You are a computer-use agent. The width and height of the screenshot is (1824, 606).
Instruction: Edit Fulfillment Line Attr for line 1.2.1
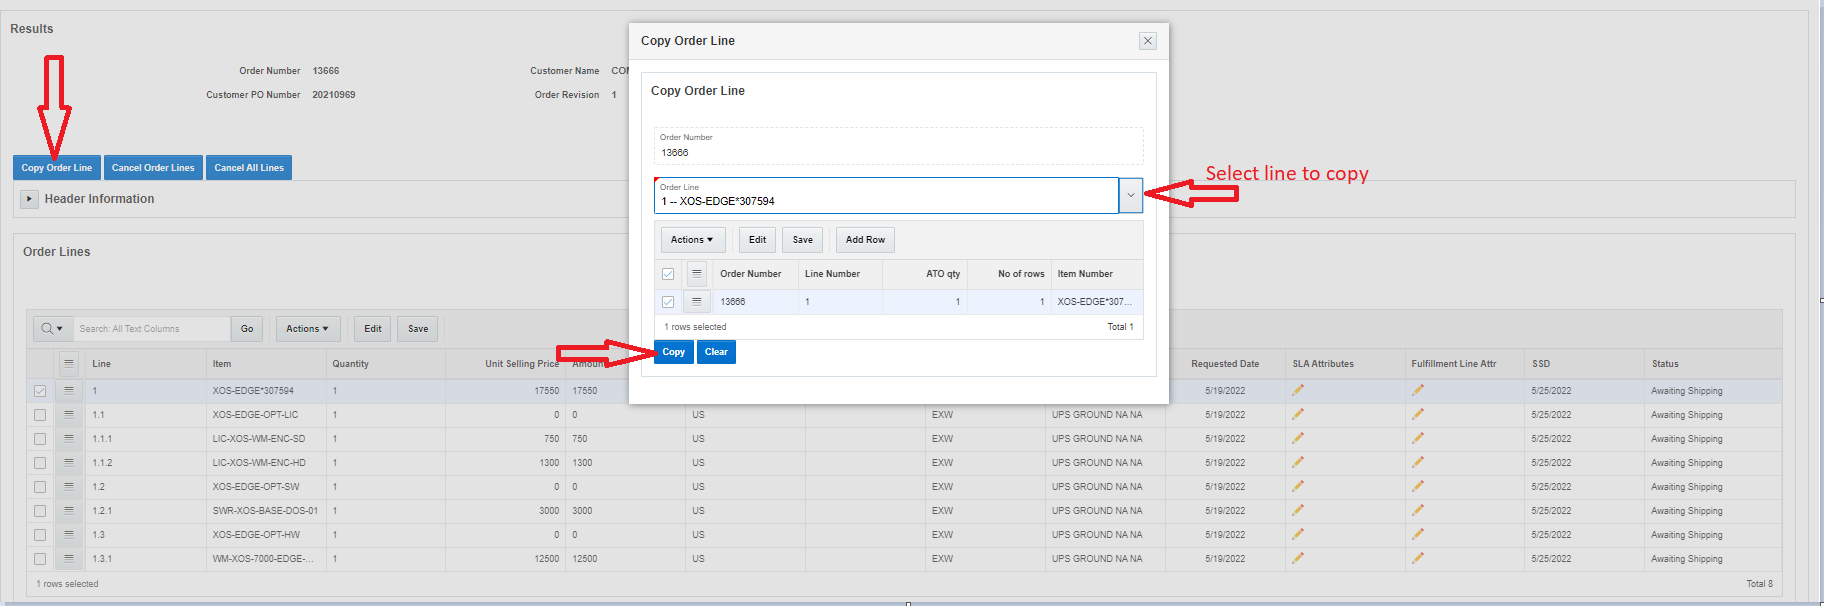tap(1417, 511)
